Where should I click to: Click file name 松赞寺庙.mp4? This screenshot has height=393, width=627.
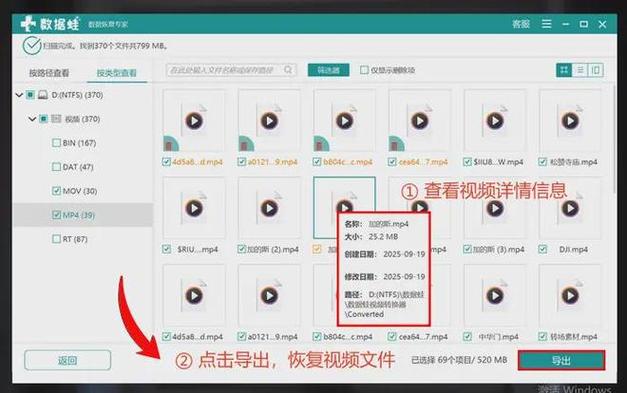[x=573, y=162]
